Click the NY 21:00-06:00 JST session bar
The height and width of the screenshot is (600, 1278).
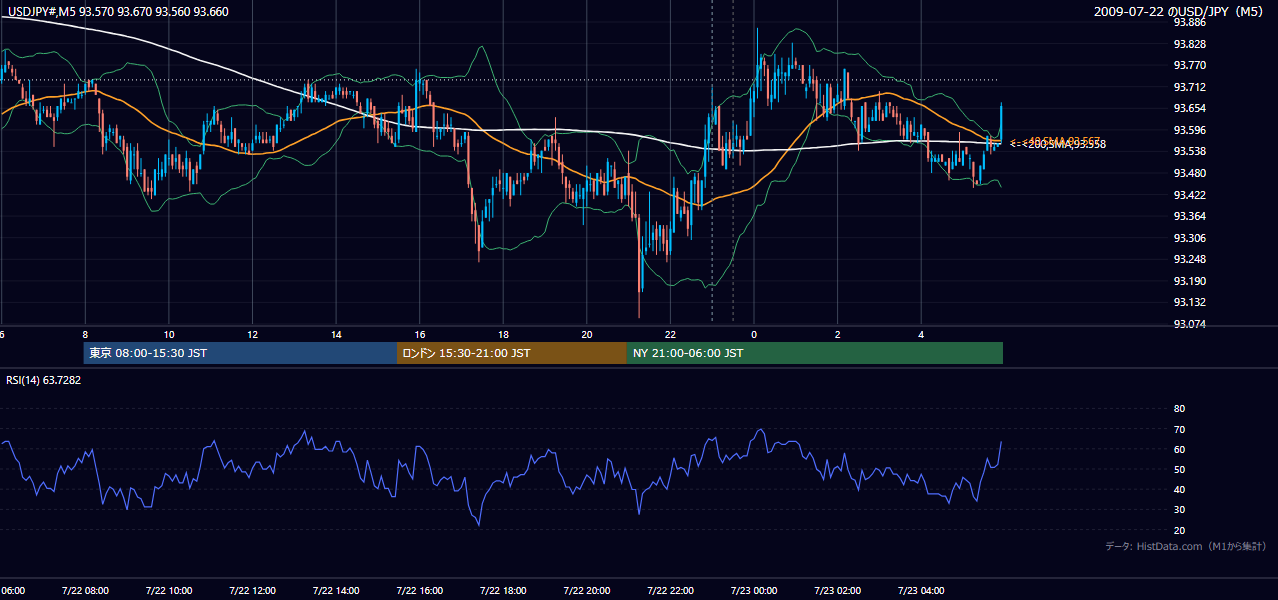click(815, 353)
